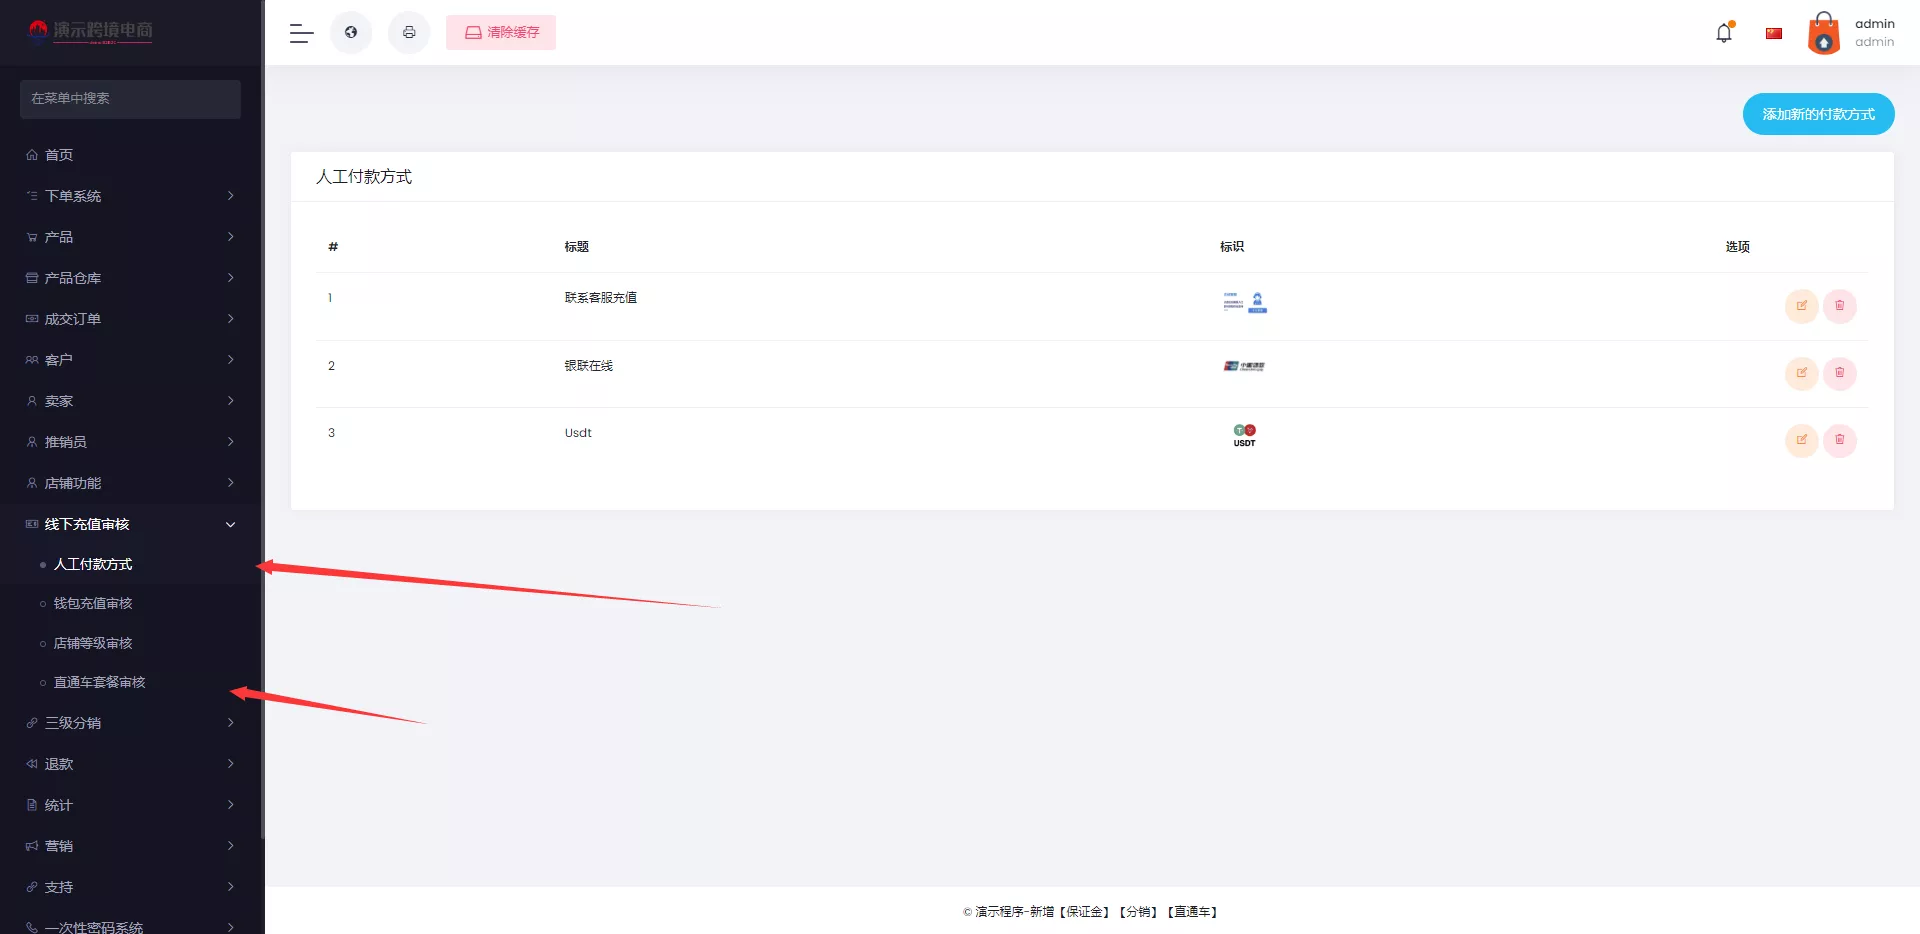1920x934 pixels.
Task: Edit the Usdt payment method
Action: pos(1801,440)
